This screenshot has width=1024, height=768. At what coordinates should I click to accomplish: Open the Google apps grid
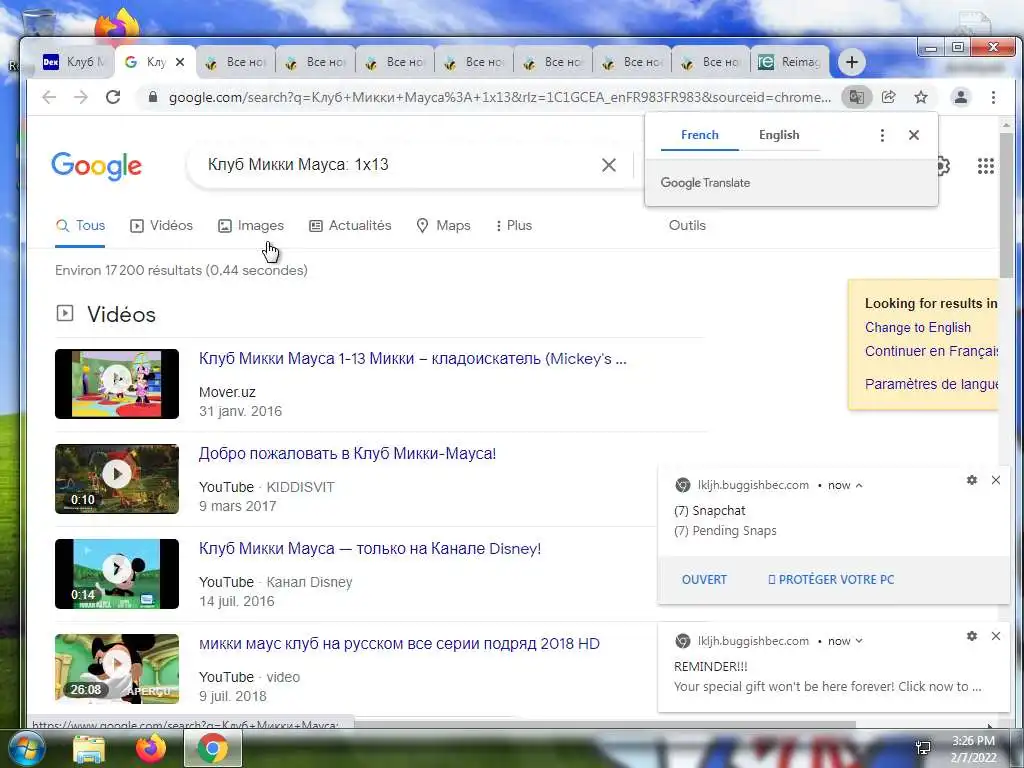(985, 166)
